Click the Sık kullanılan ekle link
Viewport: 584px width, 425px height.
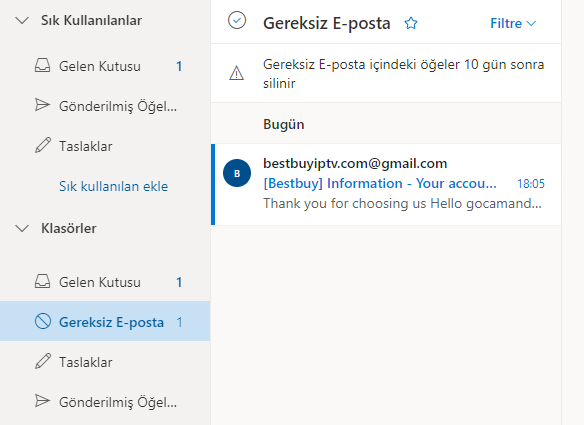click(x=113, y=186)
